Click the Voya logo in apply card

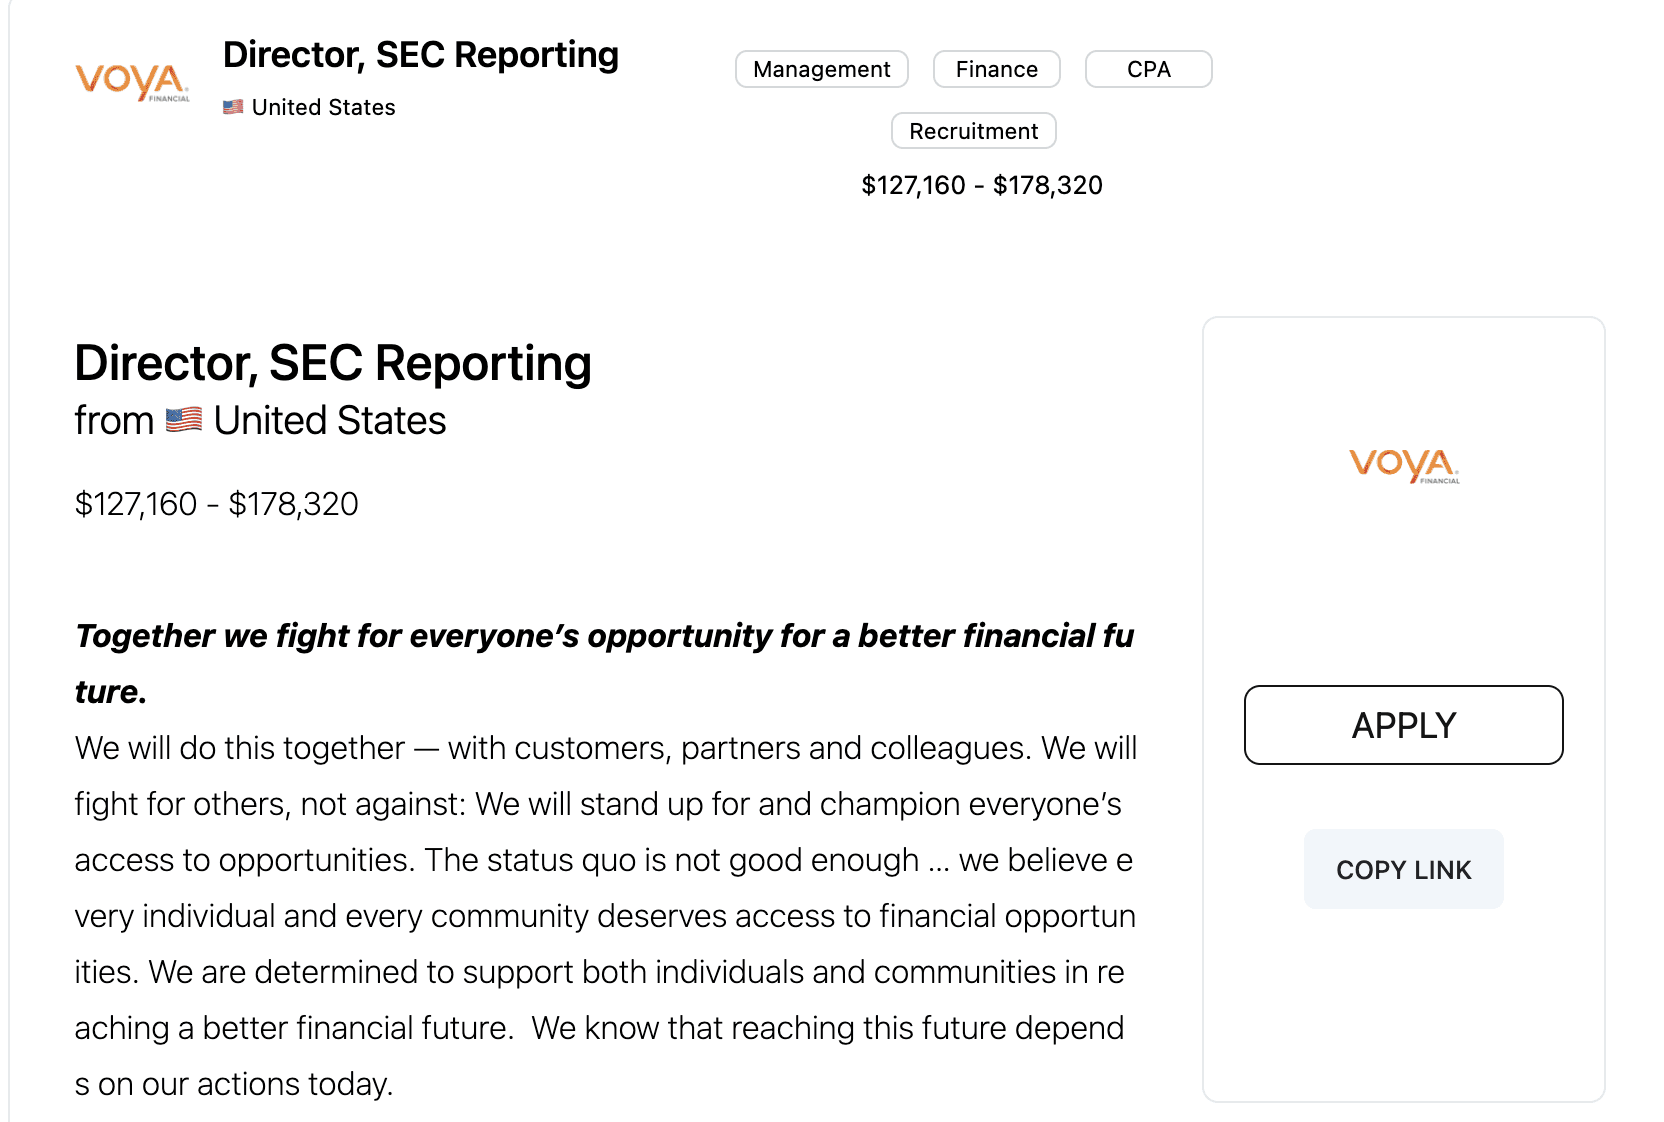coord(1404,465)
